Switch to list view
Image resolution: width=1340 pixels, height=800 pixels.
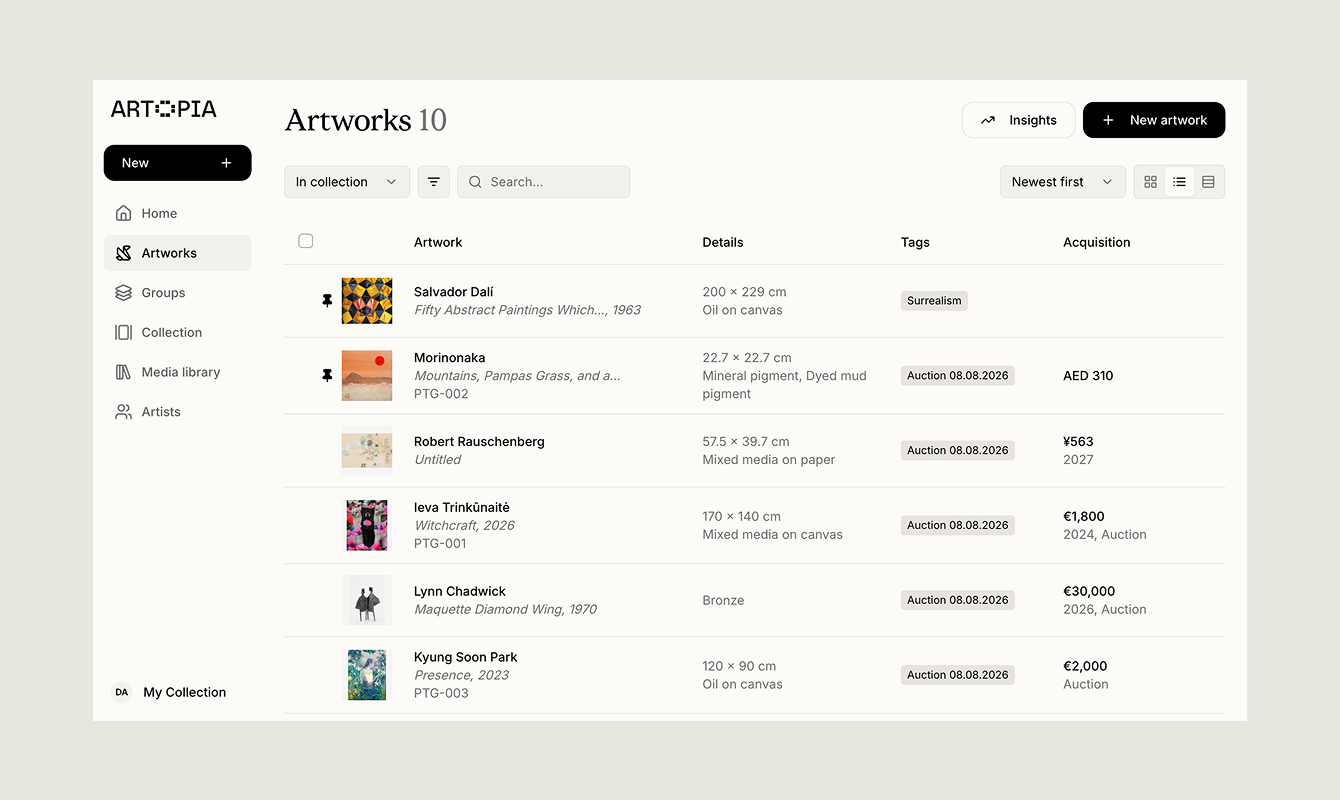1179,182
